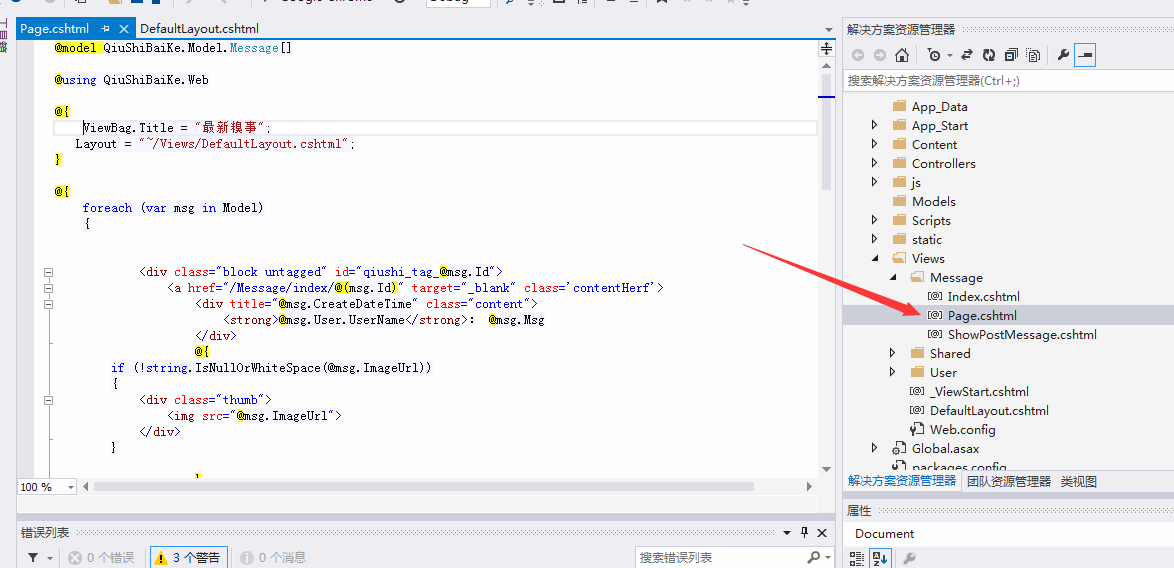Click the Error List search magnifier icon
This screenshot has height=568, width=1174.
click(813, 558)
